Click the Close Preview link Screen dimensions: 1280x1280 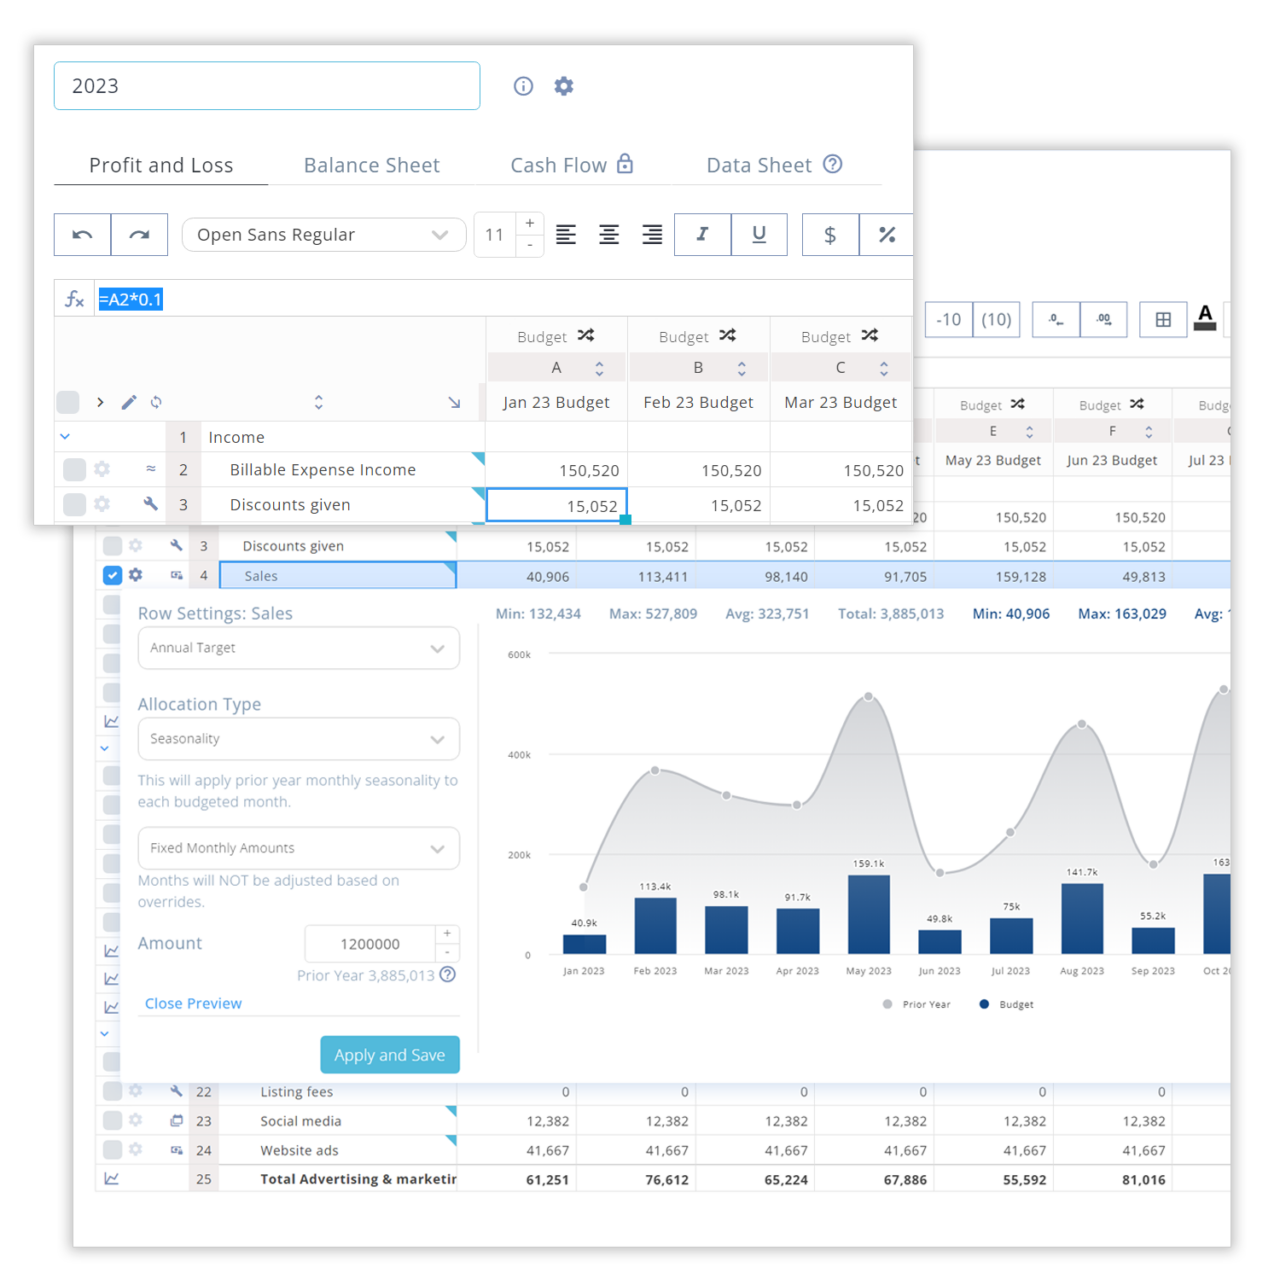[193, 1003]
